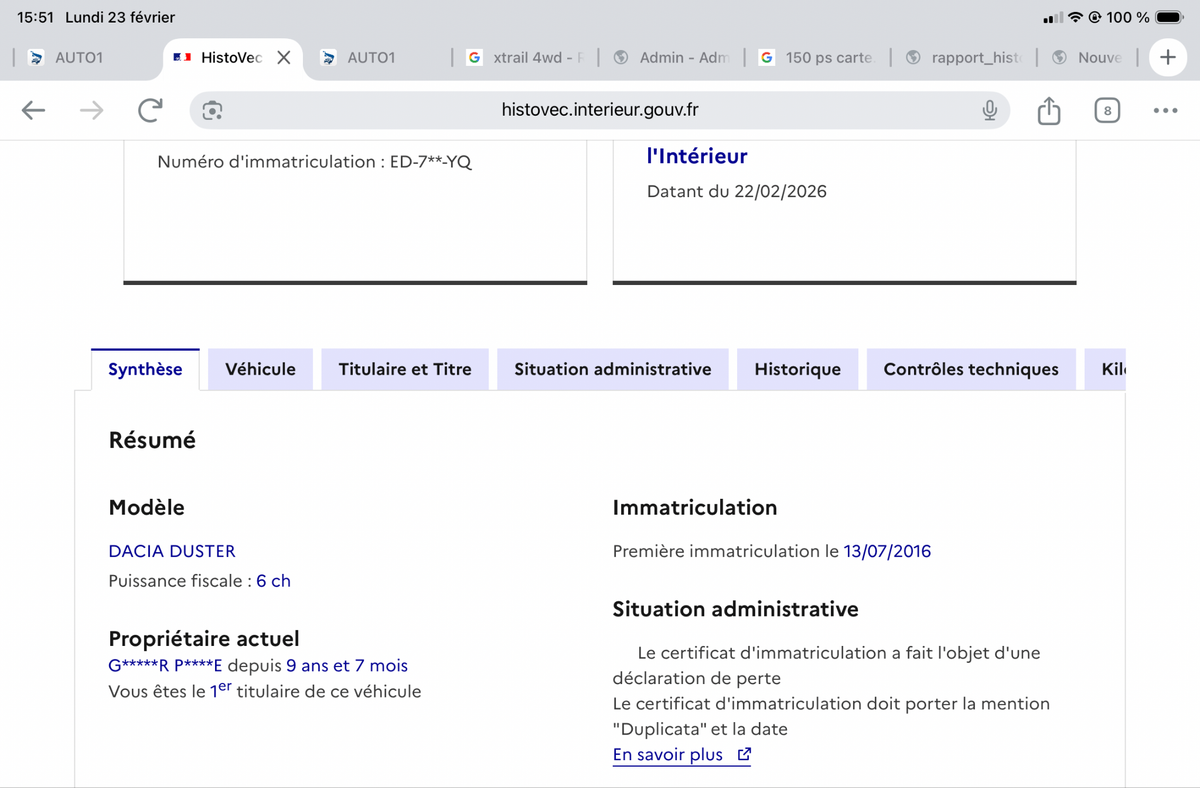
Task: Select the Situation administrative tab
Action: (612, 369)
